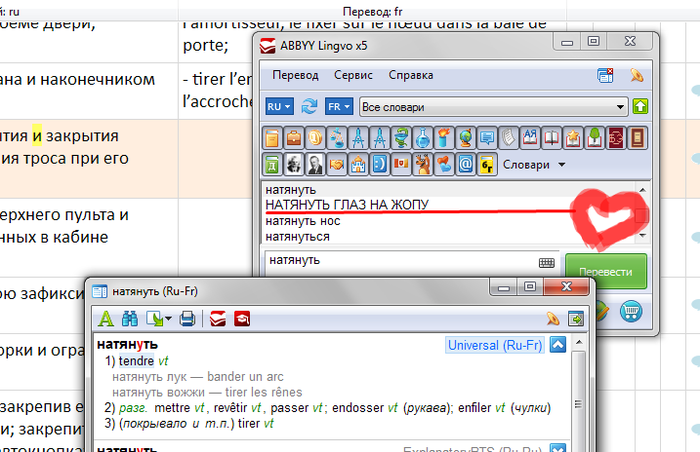Open the Сервис menu
This screenshot has width=700, height=452.
[353, 75]
